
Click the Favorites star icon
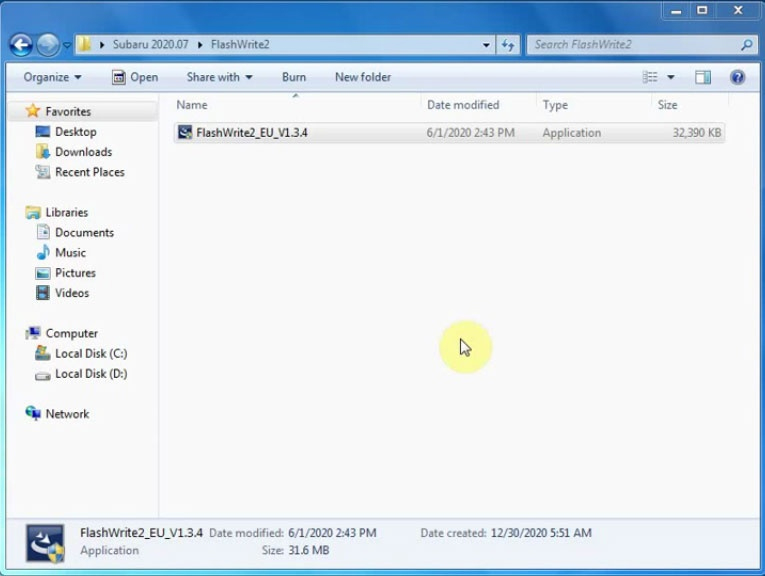(33, 111)
